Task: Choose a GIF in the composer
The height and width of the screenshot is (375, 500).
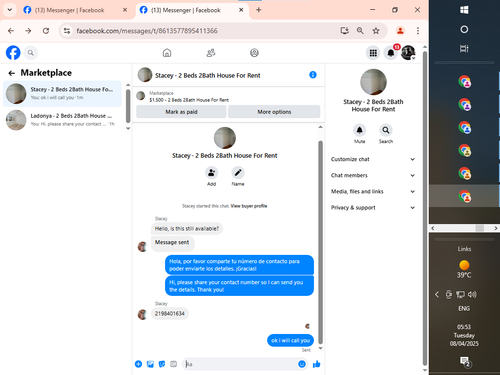Action: click(173, 364)
